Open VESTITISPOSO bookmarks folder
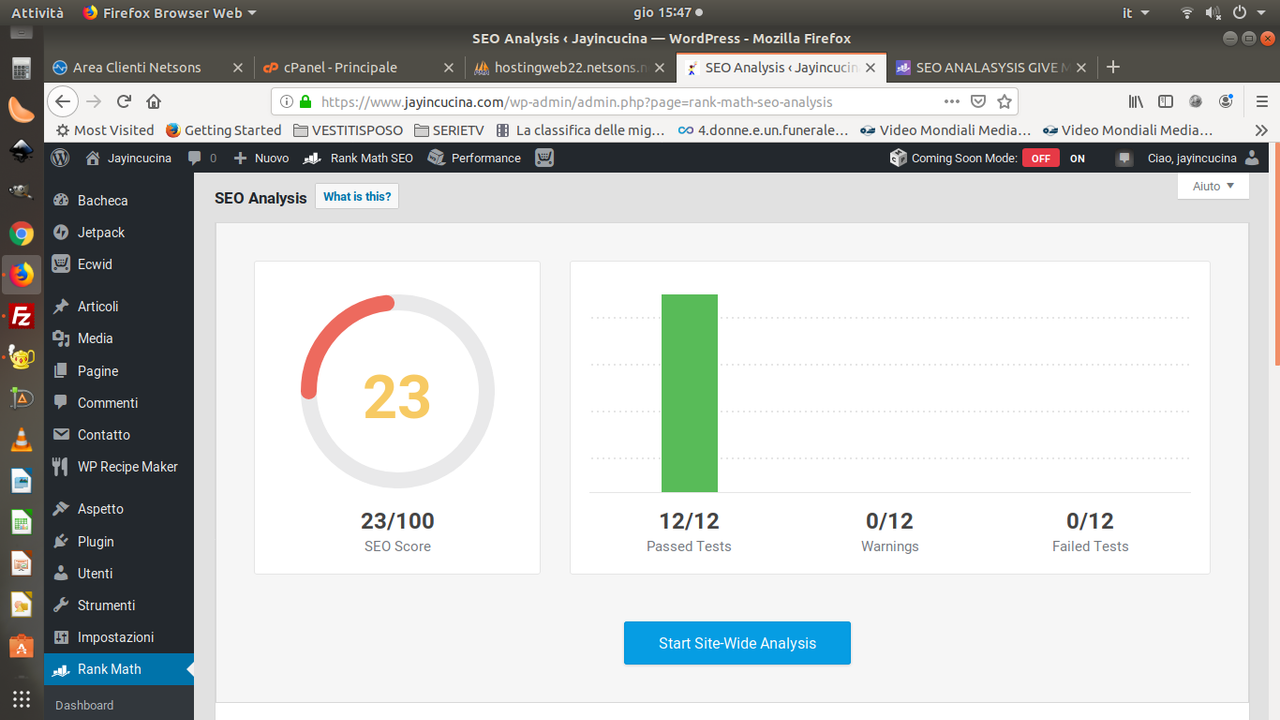The image size is (1280, 720). (x=349, y=130)
